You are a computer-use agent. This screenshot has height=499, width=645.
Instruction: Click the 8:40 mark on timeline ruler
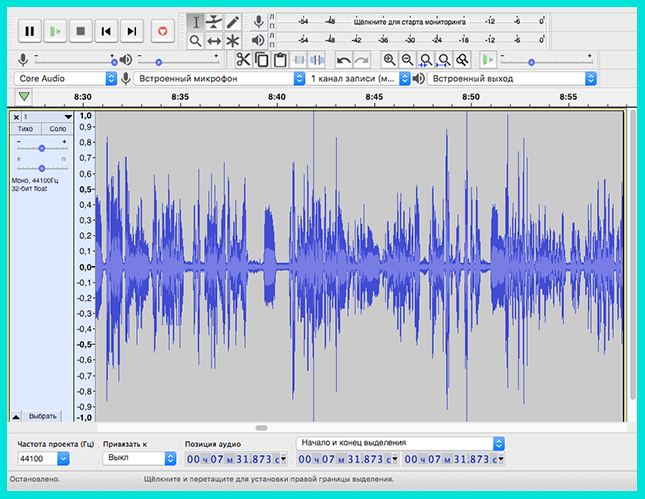pos(277,97)
